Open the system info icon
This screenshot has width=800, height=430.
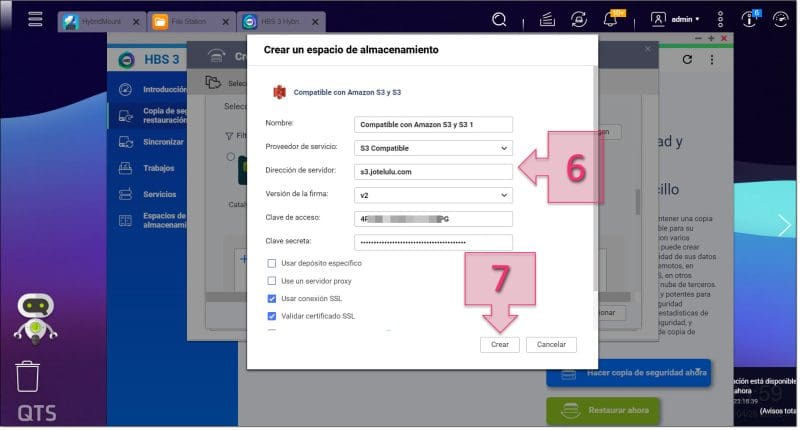(749, 19)
